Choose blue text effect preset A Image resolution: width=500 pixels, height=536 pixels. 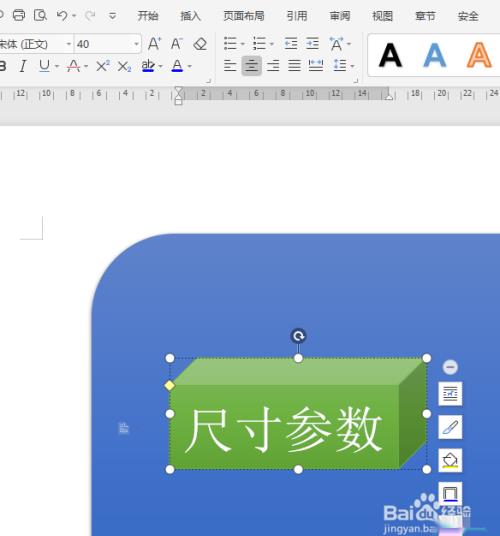[x=434, y=55]
